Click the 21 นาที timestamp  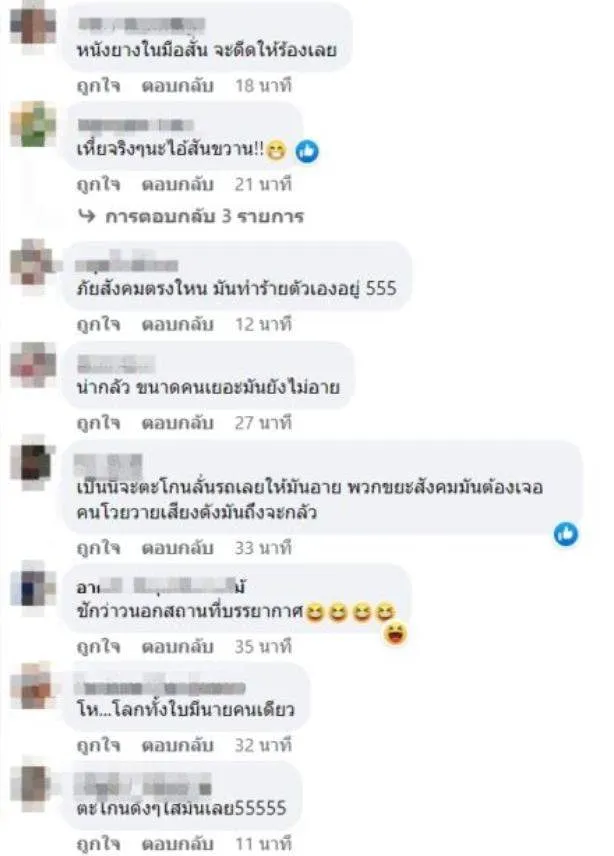pyautogui.click(x=263, y=185)
